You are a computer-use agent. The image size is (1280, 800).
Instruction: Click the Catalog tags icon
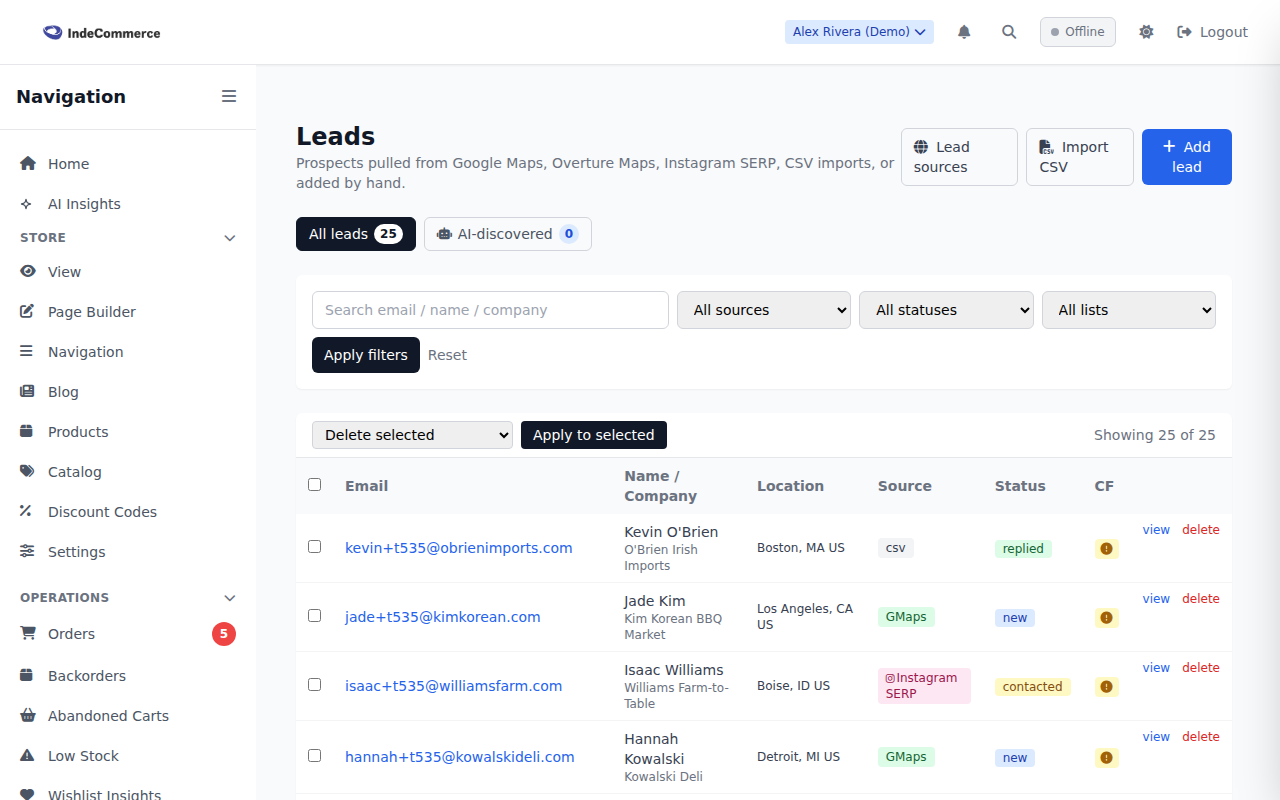tap(28, 471)
